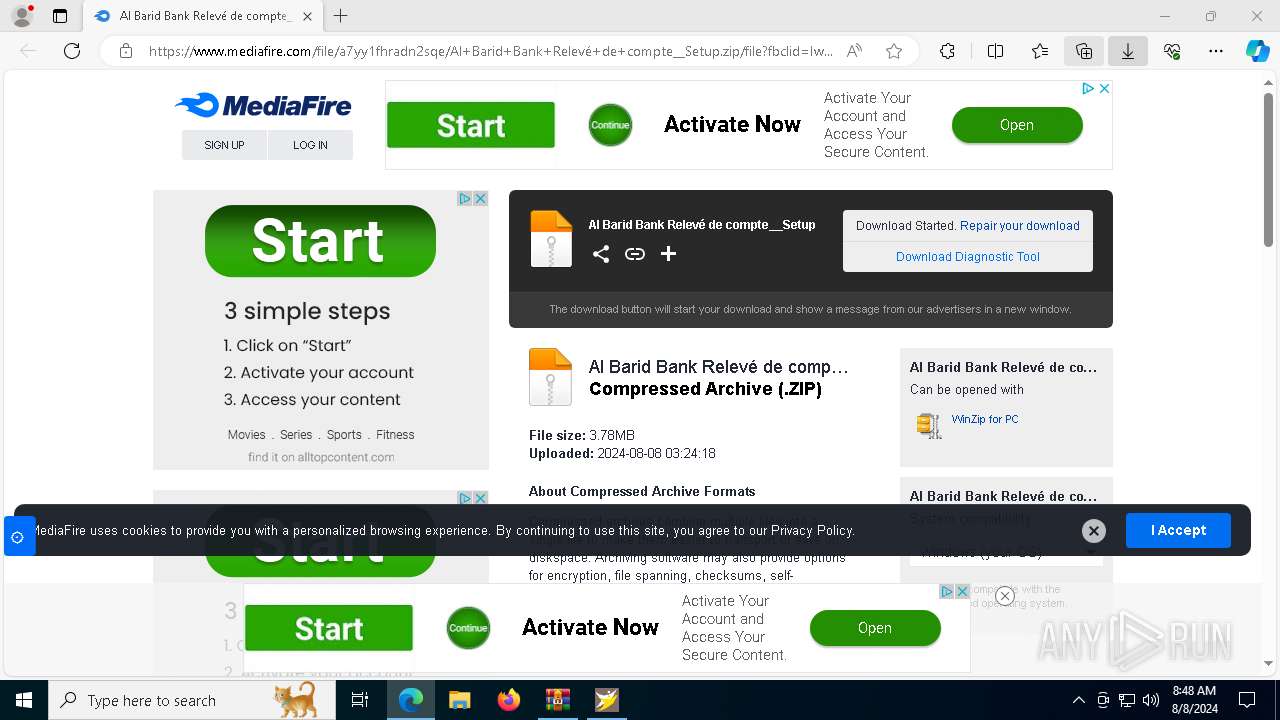Click the LOG IN button
Image resolution: width=1280 pixels, height=720 pixels.
[x=310, y=145]
